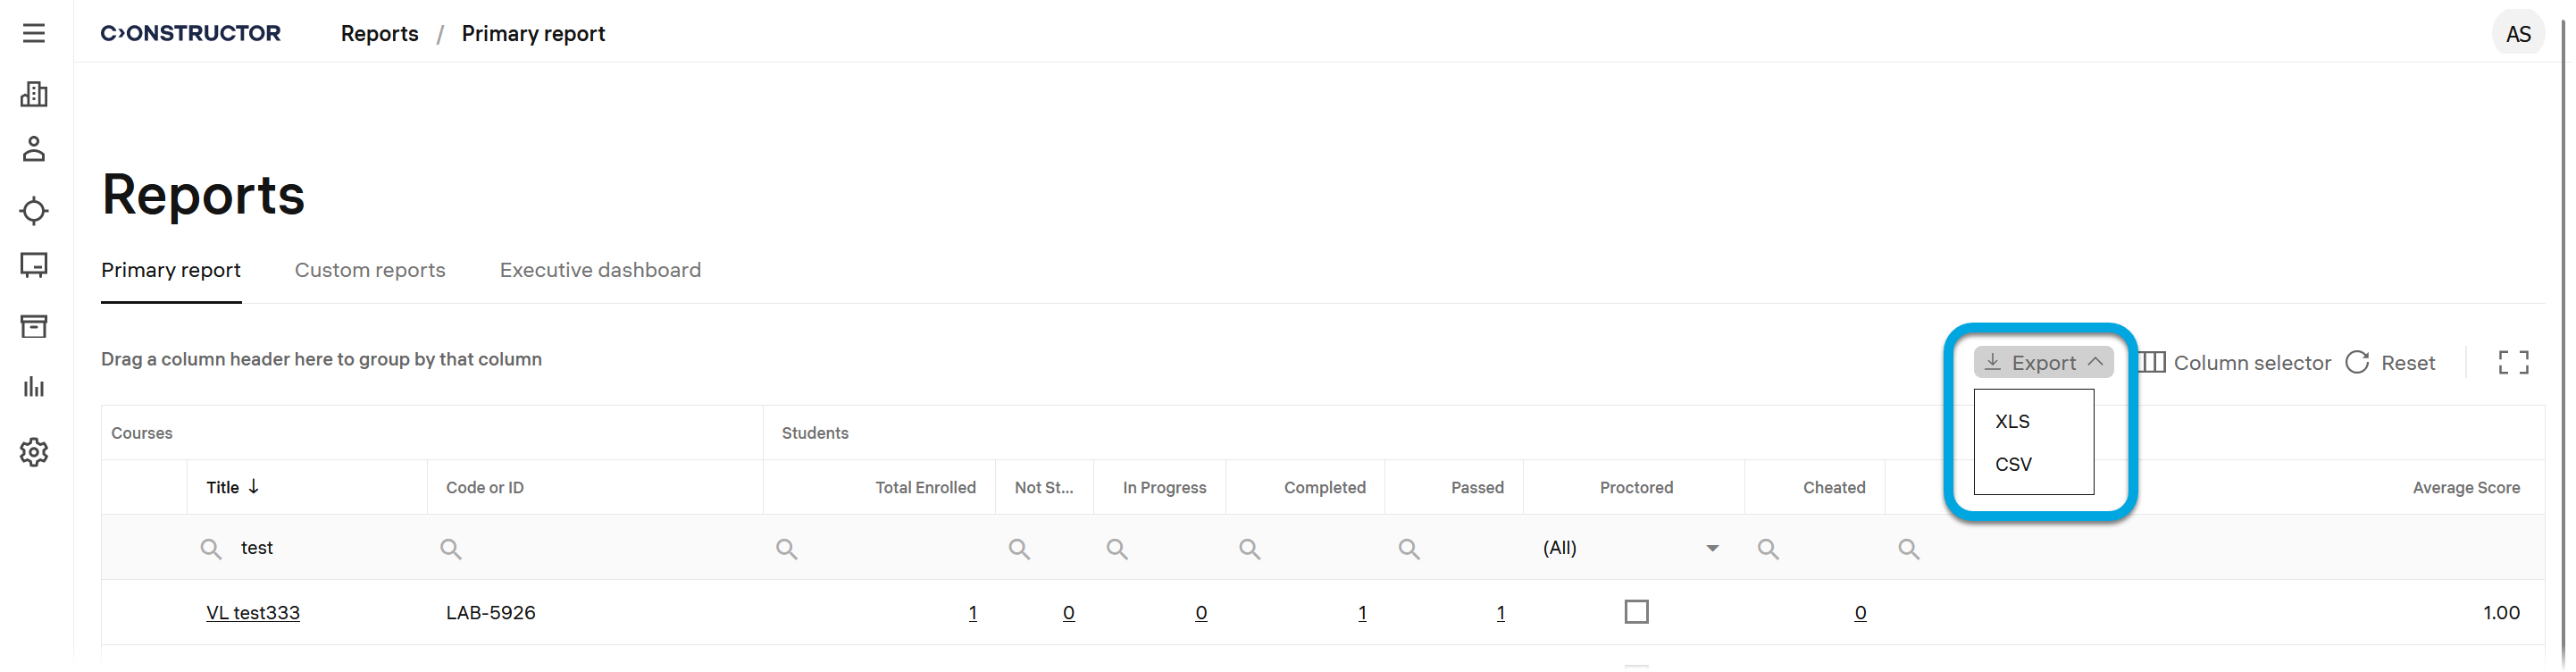Switch to the Custom reports tab

(370, 270)
